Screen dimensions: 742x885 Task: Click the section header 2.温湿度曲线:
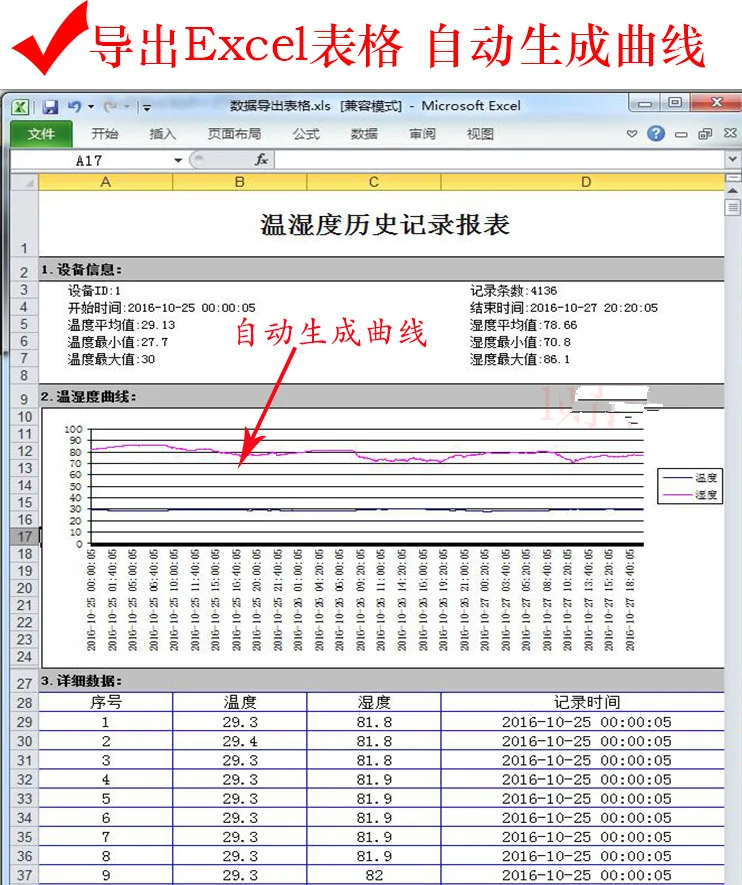tap(88, 397)
